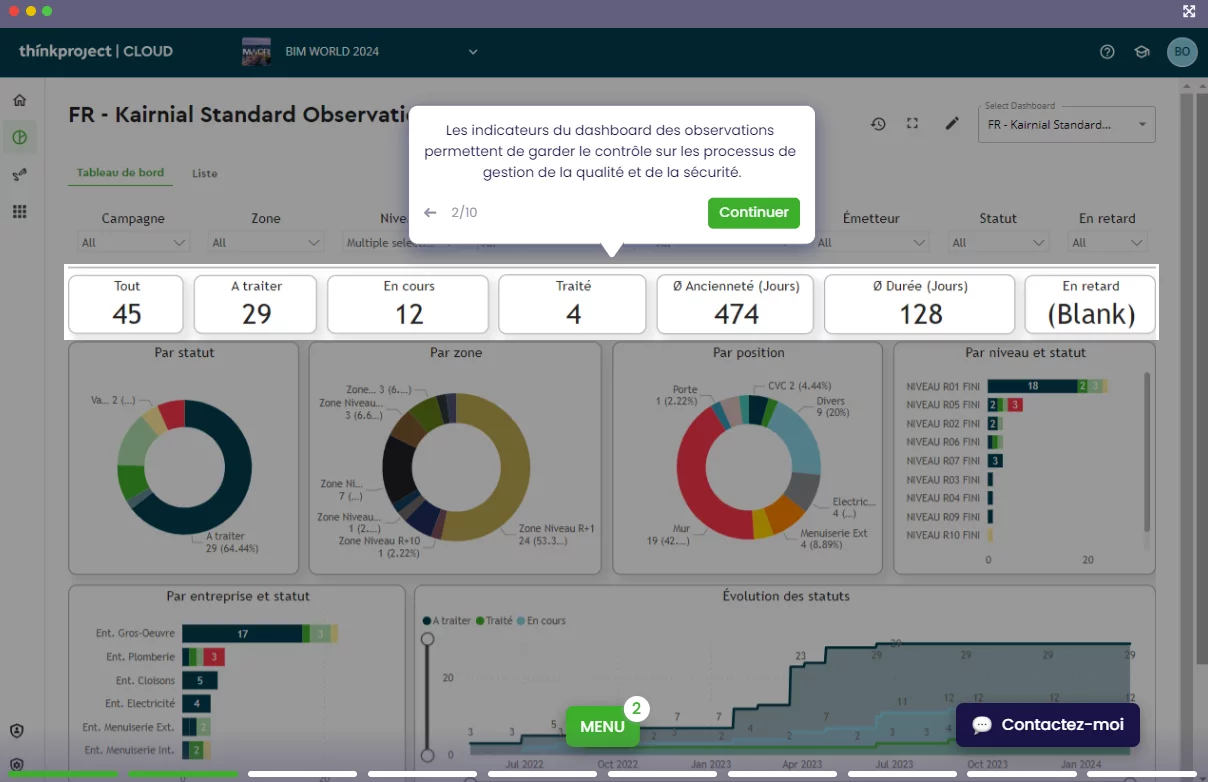Open the BO user avatar

coord(1182,52)
